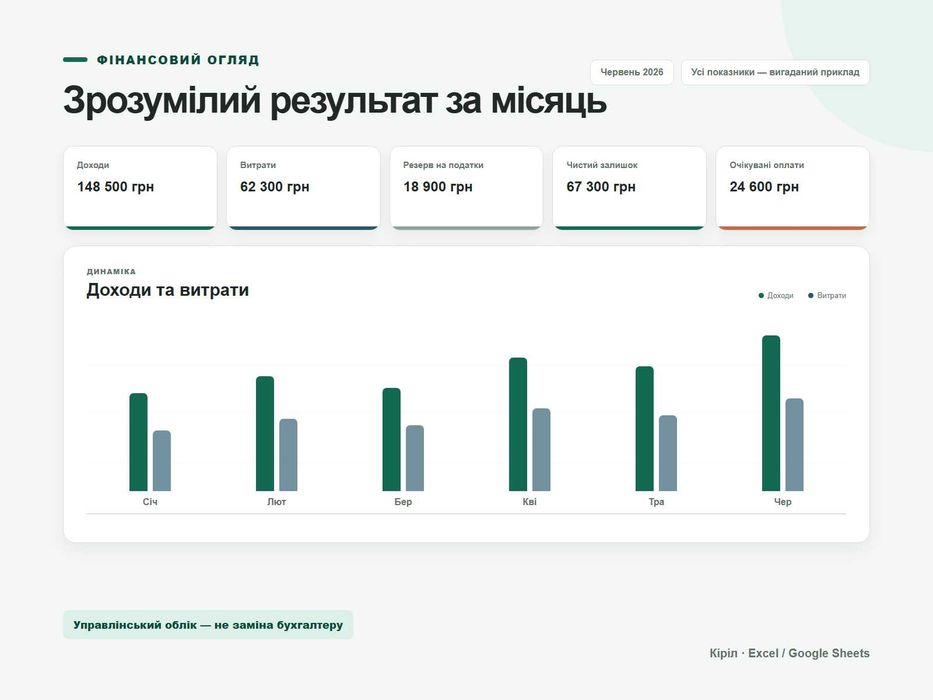Viewport: 933px width, 700px height.
Task: Open the Резерв на податки card
Action: (466, 188)
